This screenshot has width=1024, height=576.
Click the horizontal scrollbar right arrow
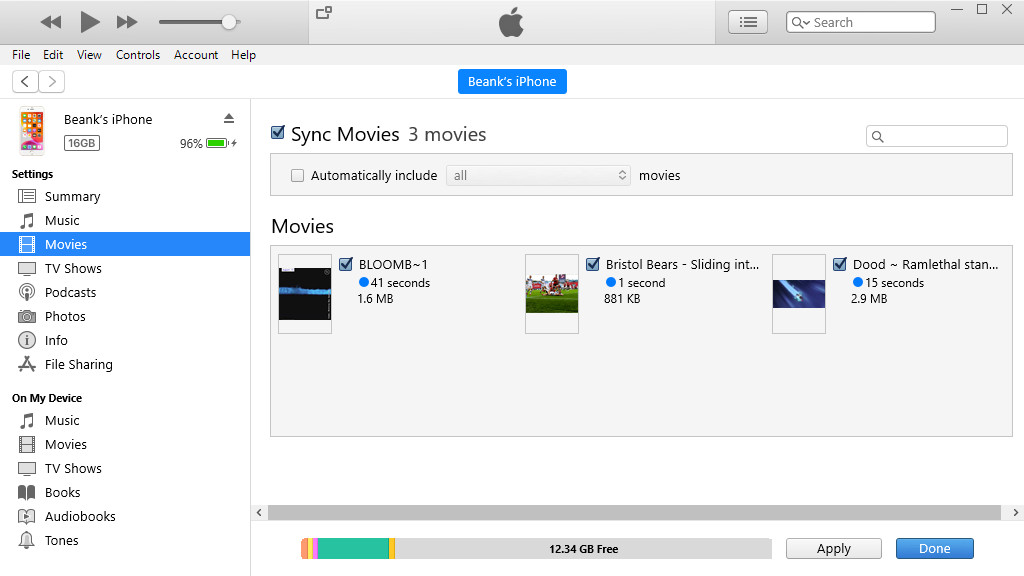coord(1016,513)
